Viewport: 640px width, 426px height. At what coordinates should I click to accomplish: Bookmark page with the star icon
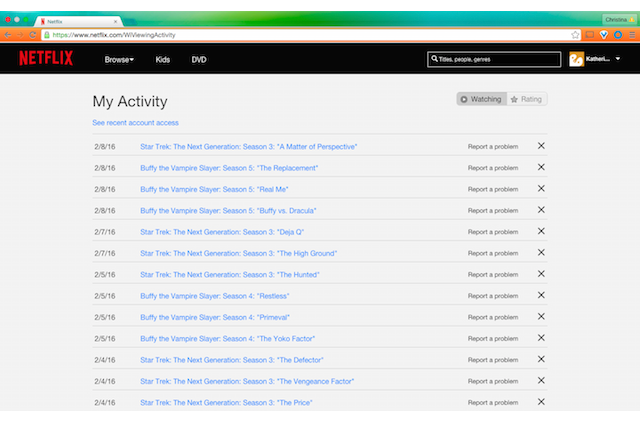pos(575,34)
